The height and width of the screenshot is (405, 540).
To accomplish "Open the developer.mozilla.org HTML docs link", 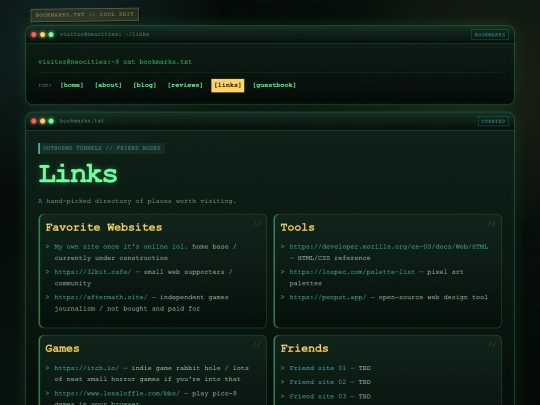I will point(388,247).
